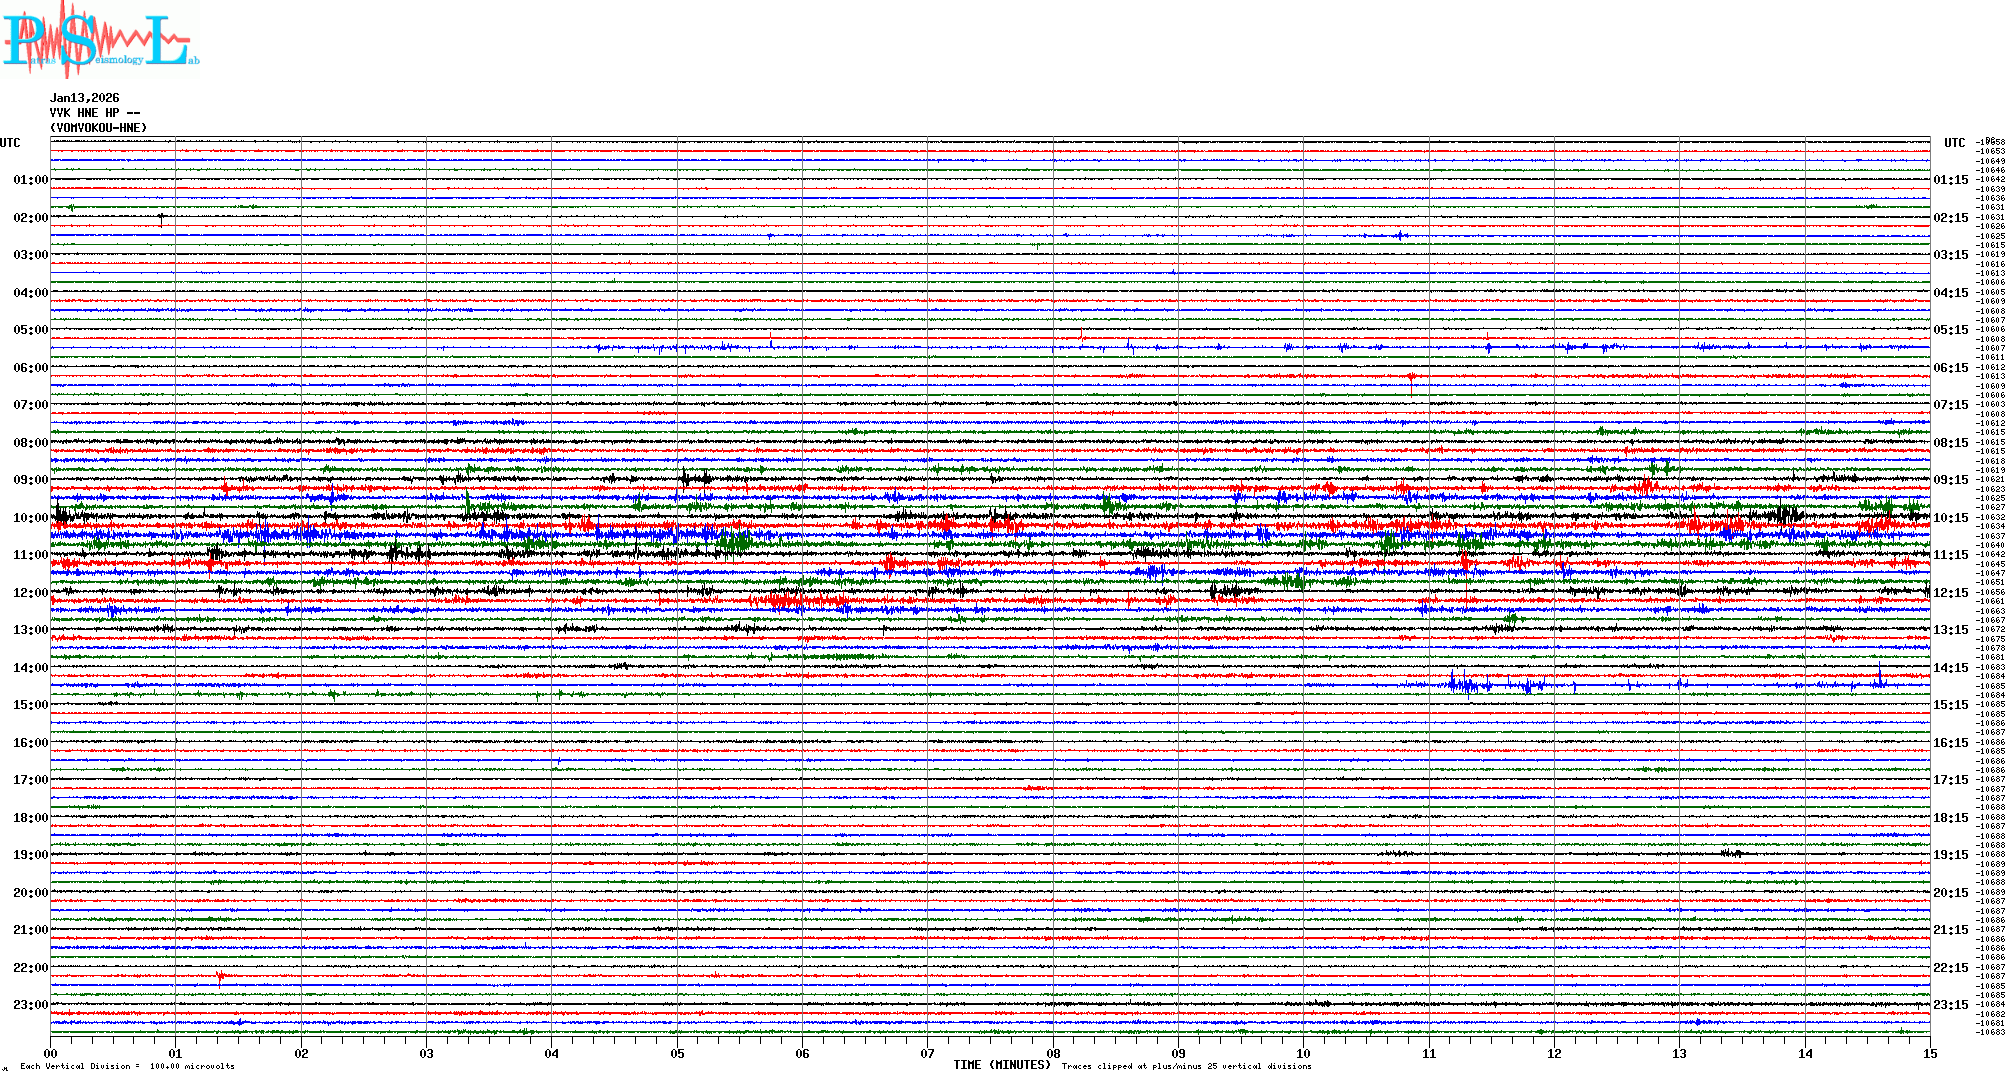This screenshot has width=2010, height=1080.
Task: Click the red spike below the 22:00 trace
Action: (220, 977)
